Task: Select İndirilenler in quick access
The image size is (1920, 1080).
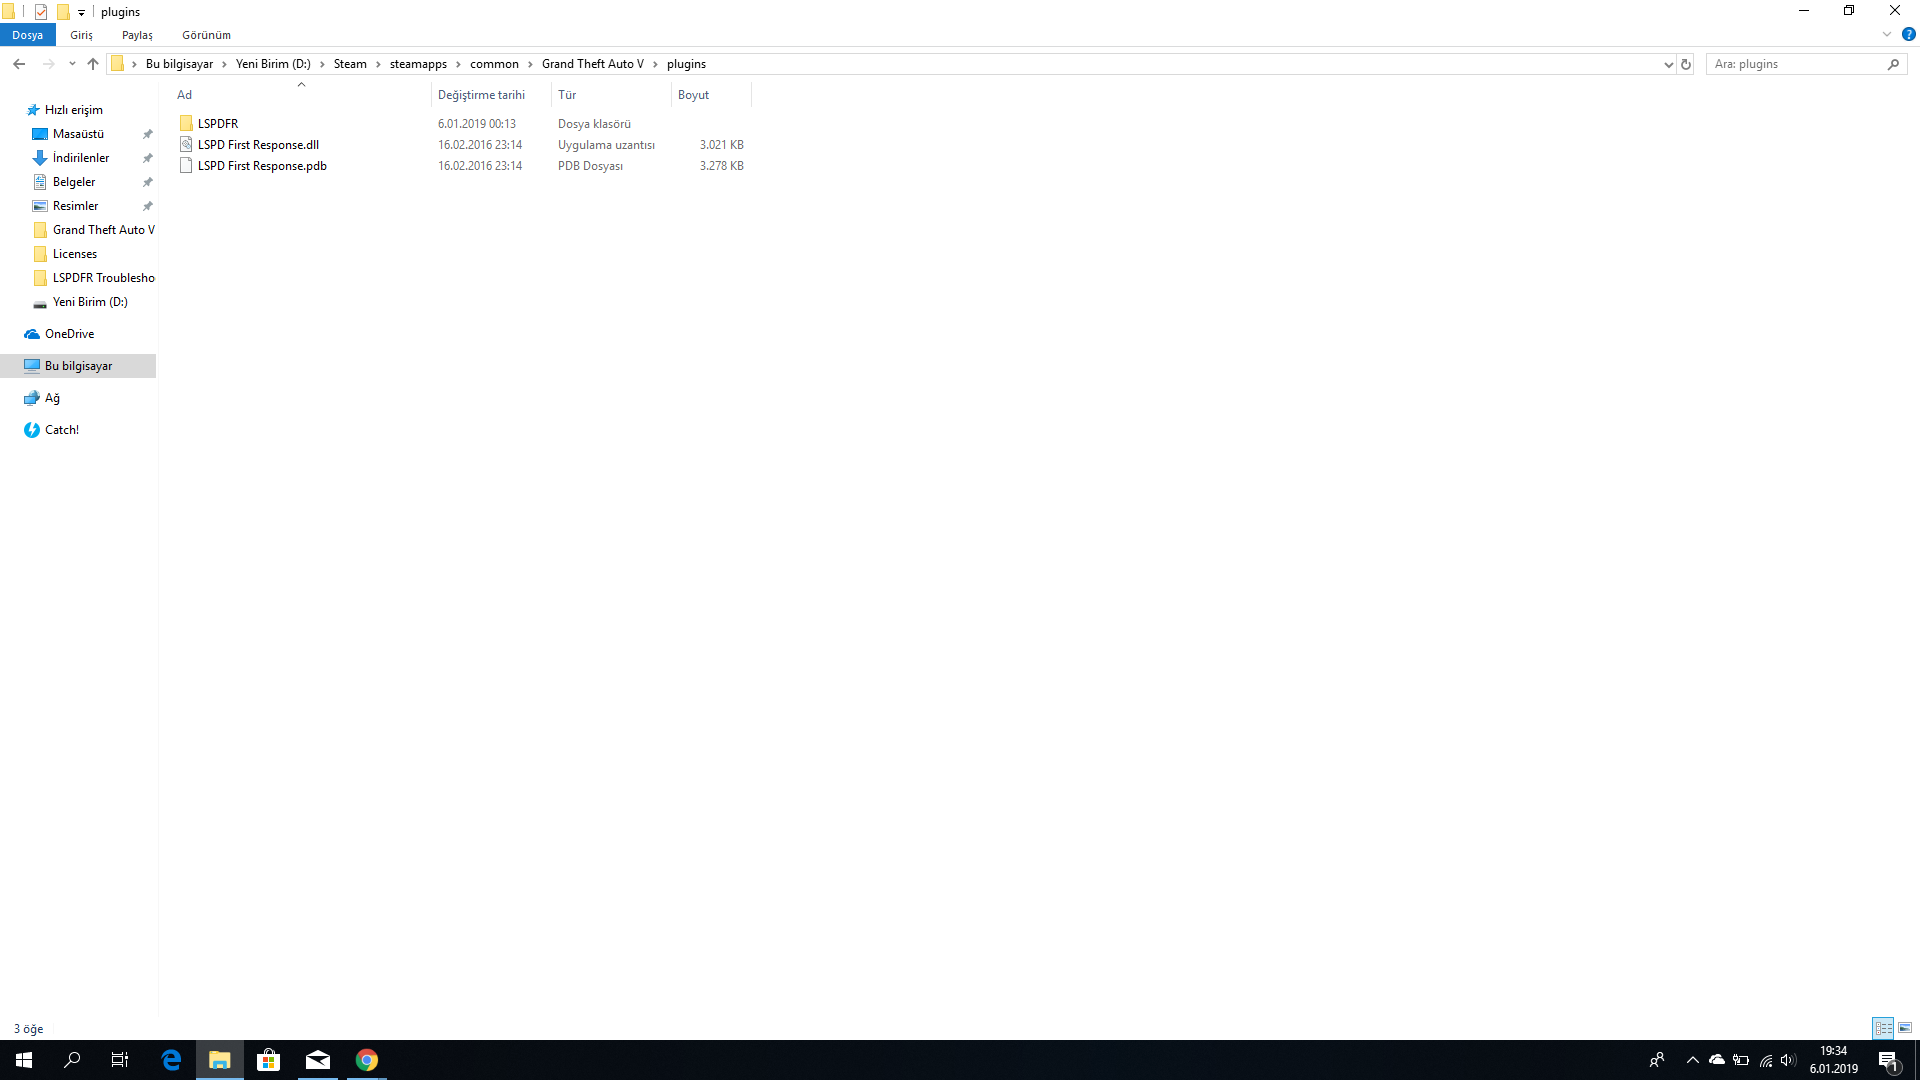Action: [x=81, y=158]
